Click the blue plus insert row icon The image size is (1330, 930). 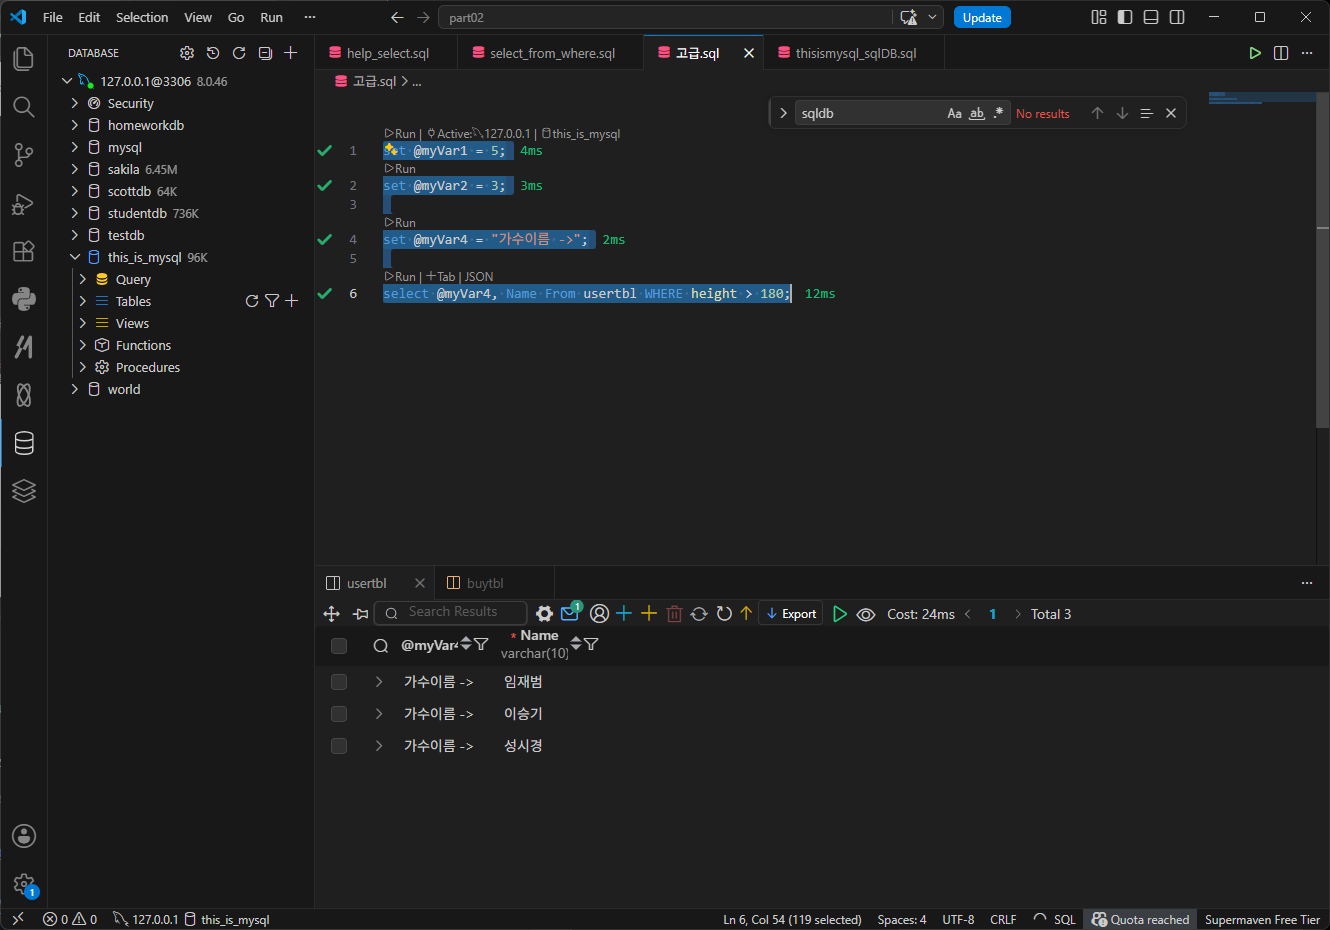[x=624, y=614]
